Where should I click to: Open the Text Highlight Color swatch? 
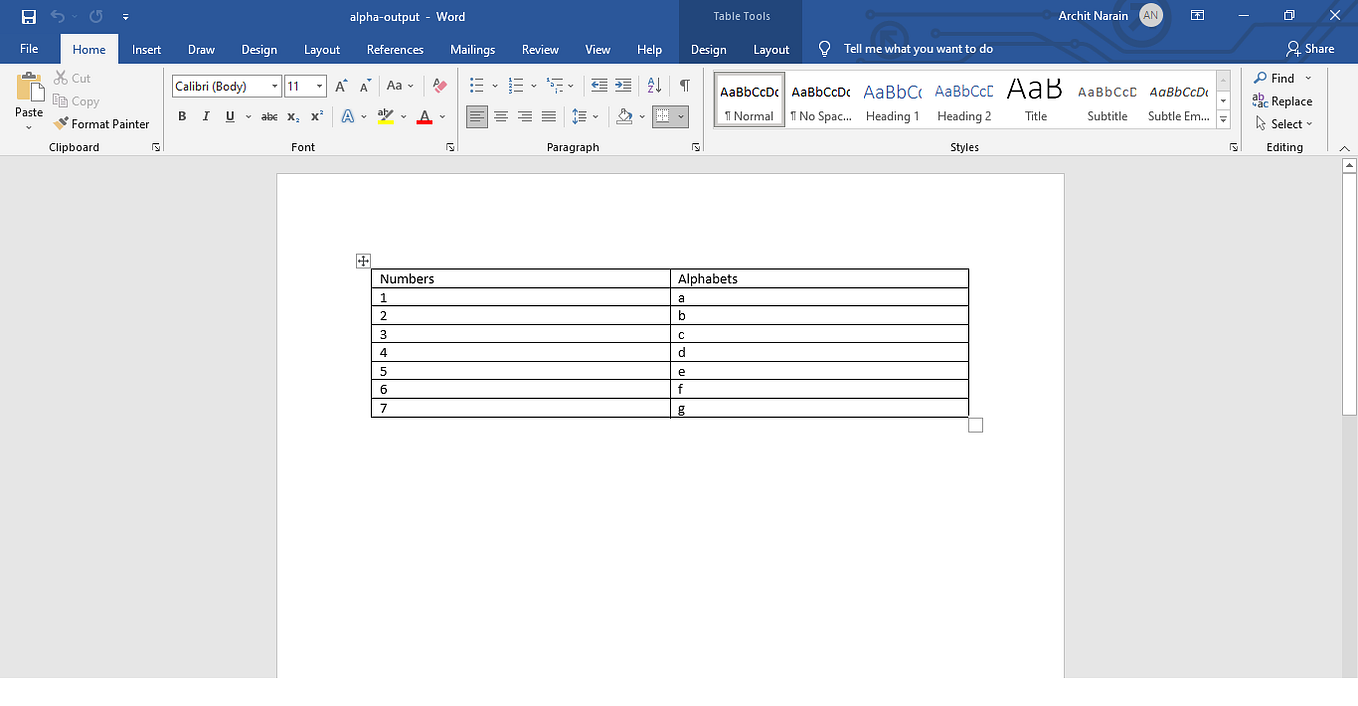point(388,116)
